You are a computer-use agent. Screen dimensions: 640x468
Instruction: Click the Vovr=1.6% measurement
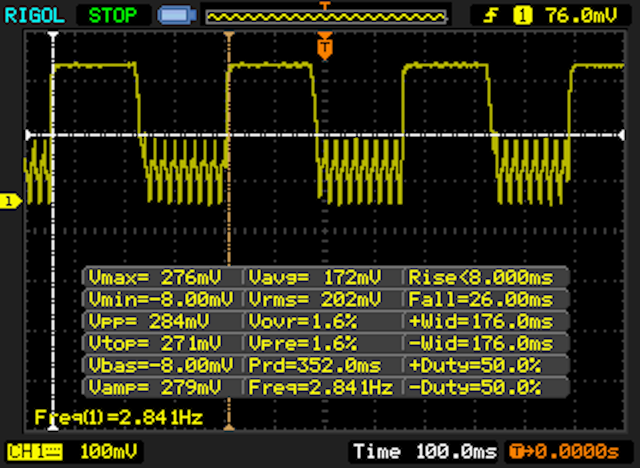(303, 322)
